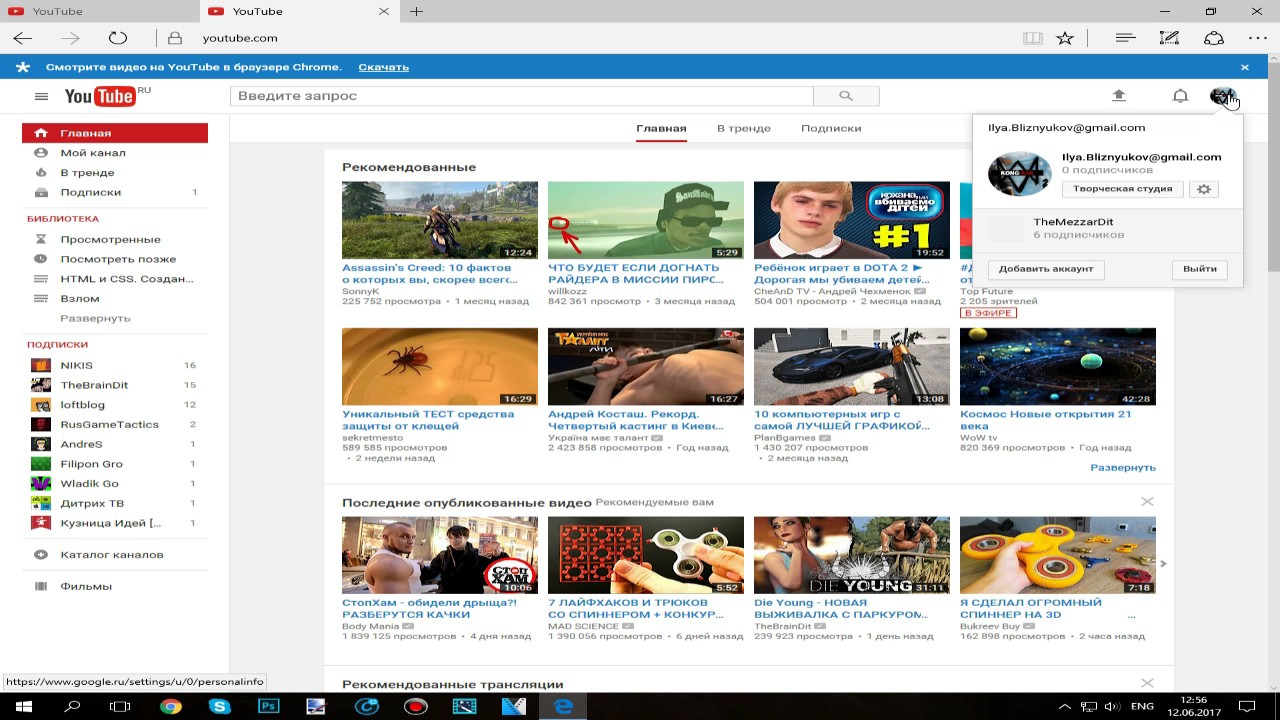Open the upload video icon

1119,95
